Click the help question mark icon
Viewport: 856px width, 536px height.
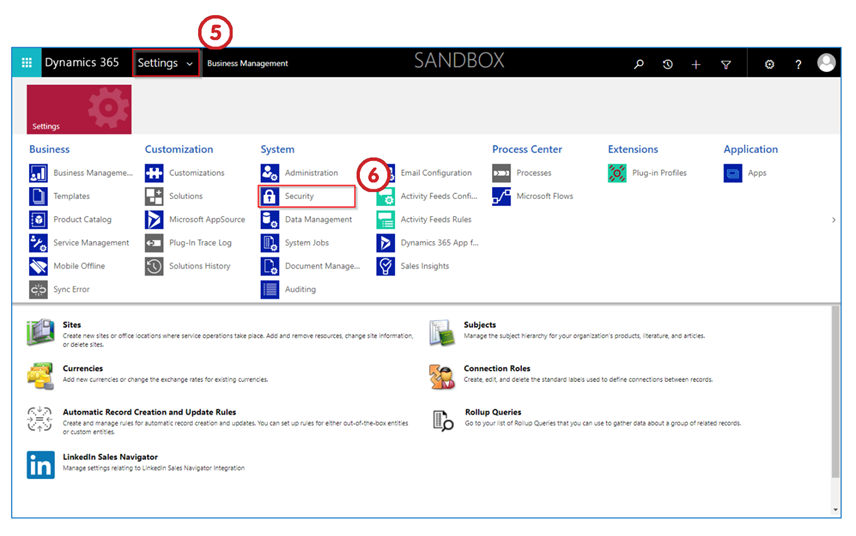coord(798,64)
